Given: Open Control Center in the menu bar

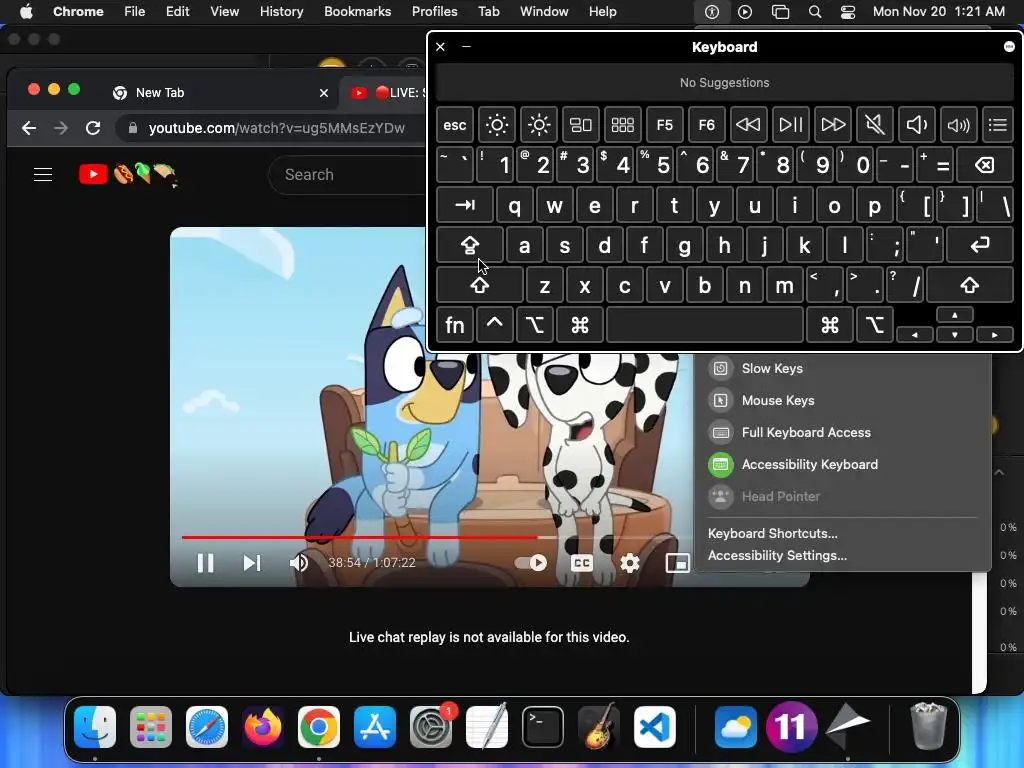Looking at the screenshot, I should (x=848, y=12).
